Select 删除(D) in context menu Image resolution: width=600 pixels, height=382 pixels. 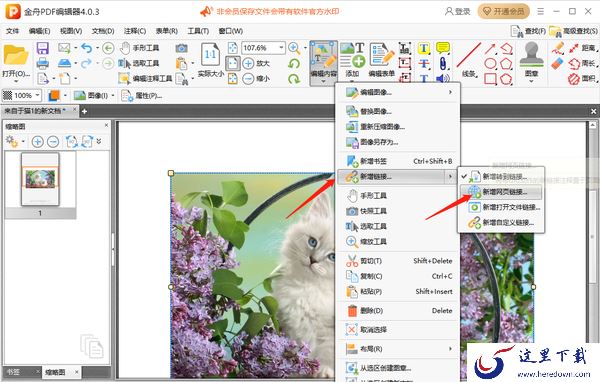click(x=398, y=310)
